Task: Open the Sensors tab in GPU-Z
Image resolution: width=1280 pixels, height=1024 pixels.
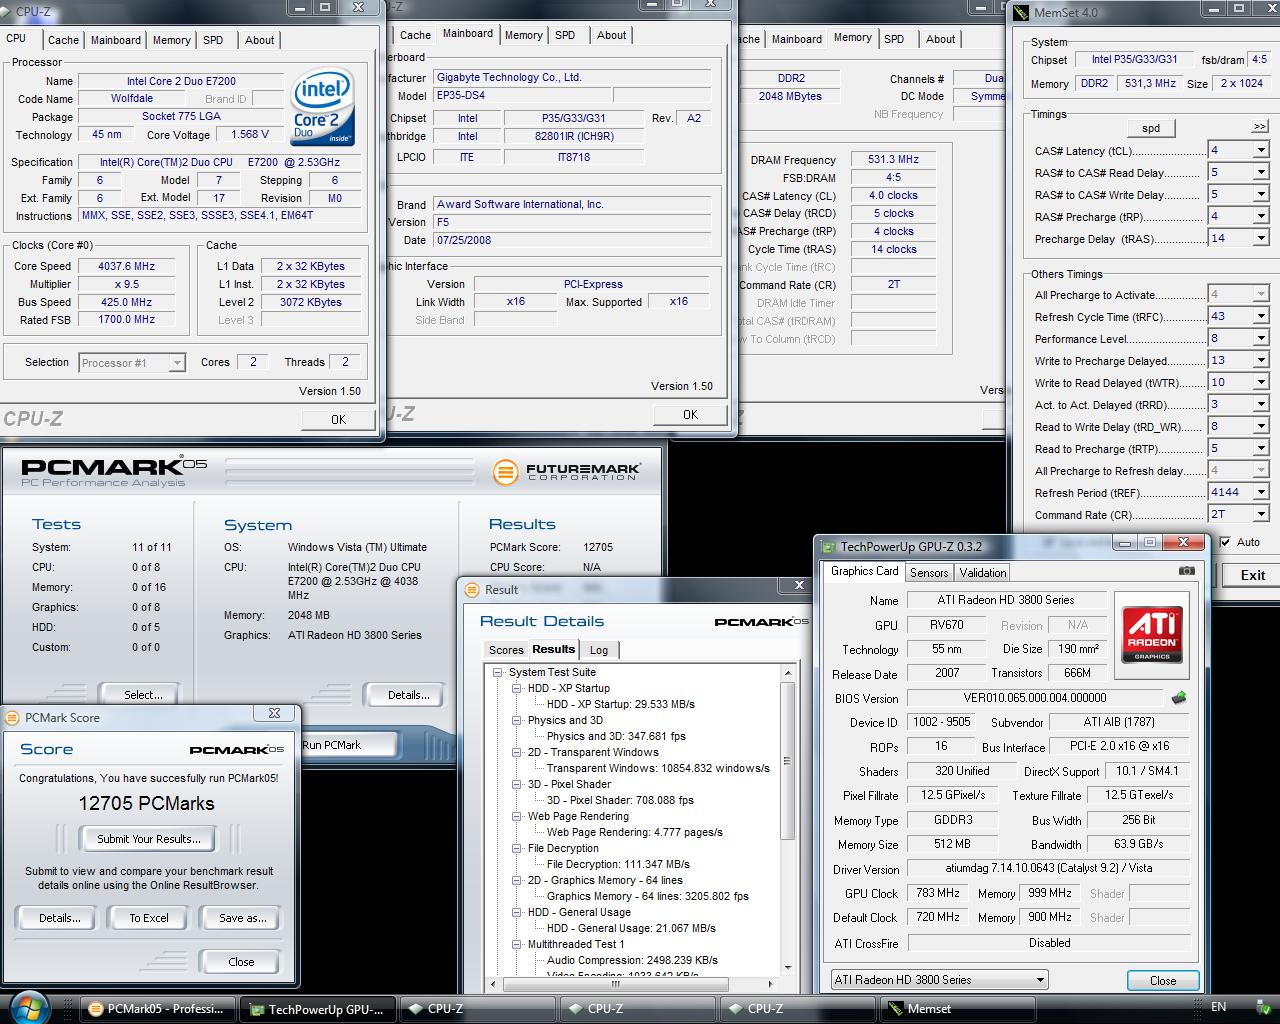Action: [x=929, y=573]
